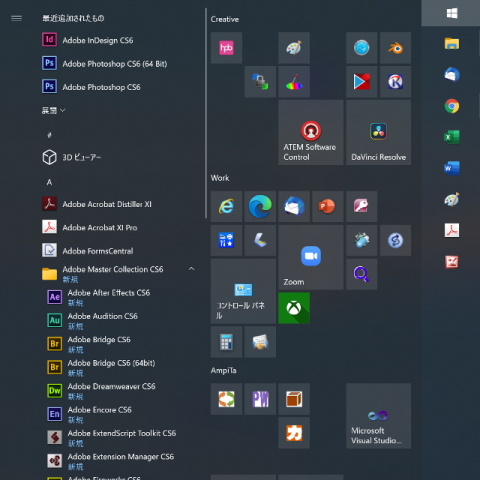Open Thunderbird tile in Work group
This screenshot has width=480, height=480.
[x=294, y=207]
